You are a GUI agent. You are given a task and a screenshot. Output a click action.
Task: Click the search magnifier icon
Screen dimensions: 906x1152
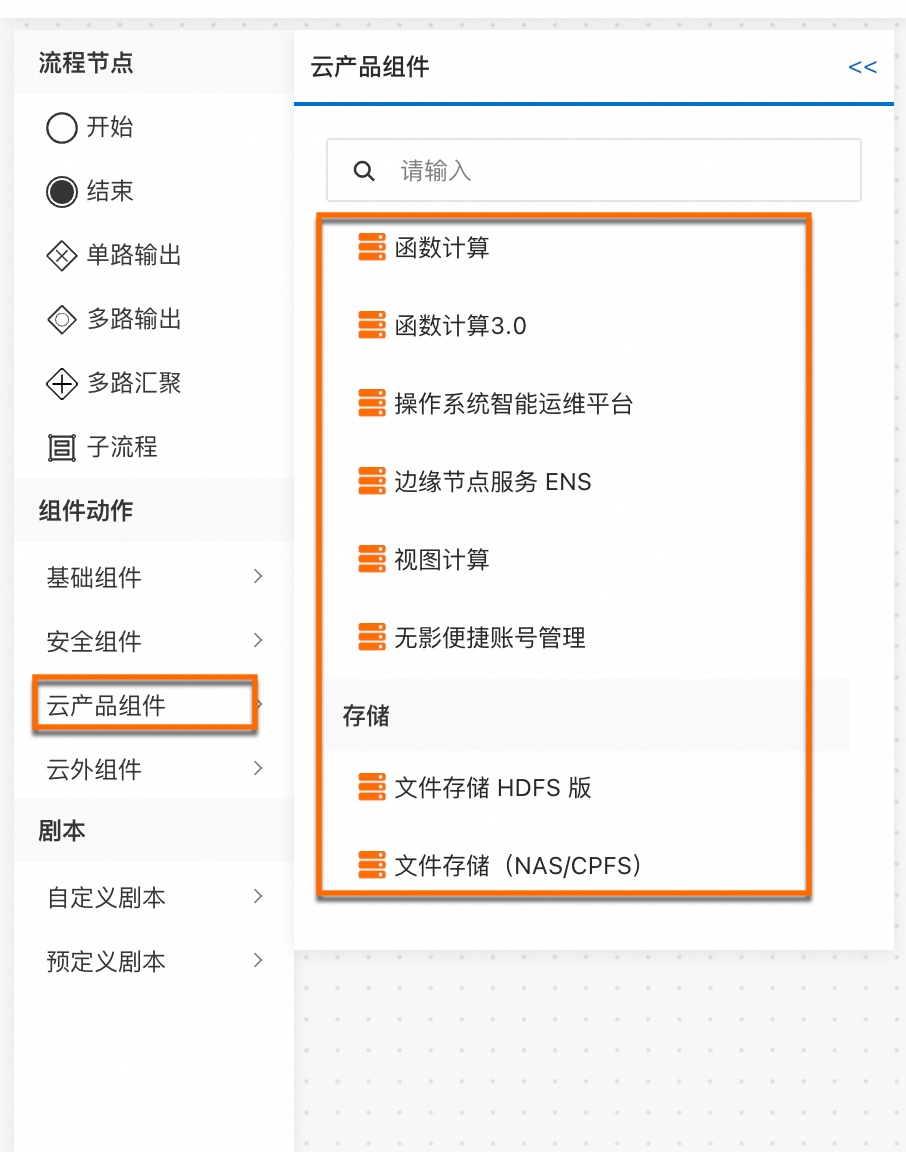coord(364,170)
